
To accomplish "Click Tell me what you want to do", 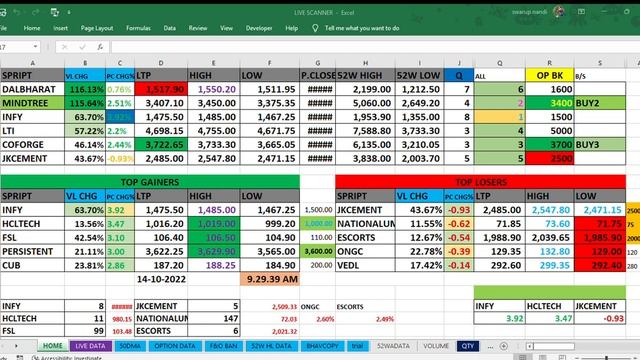I will [x=362, y=28].
